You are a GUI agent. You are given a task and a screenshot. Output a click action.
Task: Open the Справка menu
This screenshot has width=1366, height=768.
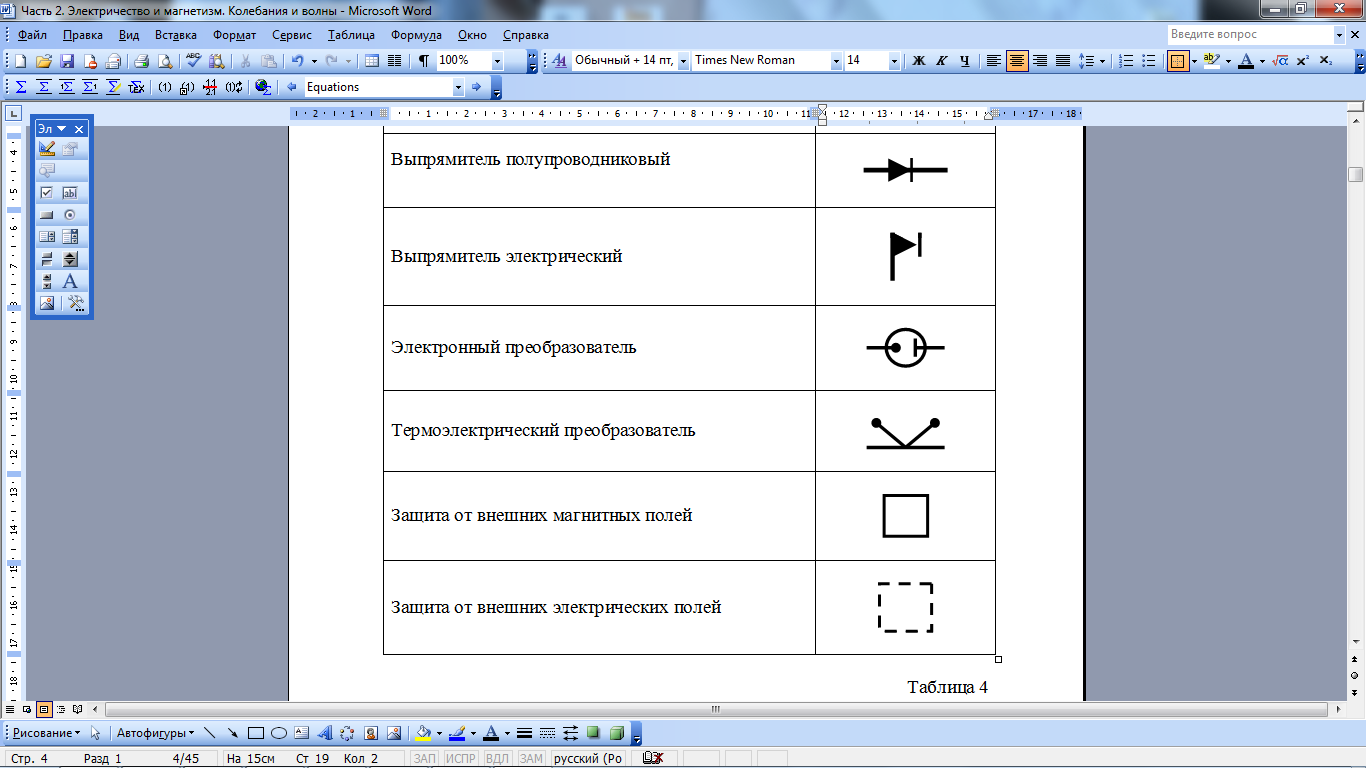[x=526, y=35]
